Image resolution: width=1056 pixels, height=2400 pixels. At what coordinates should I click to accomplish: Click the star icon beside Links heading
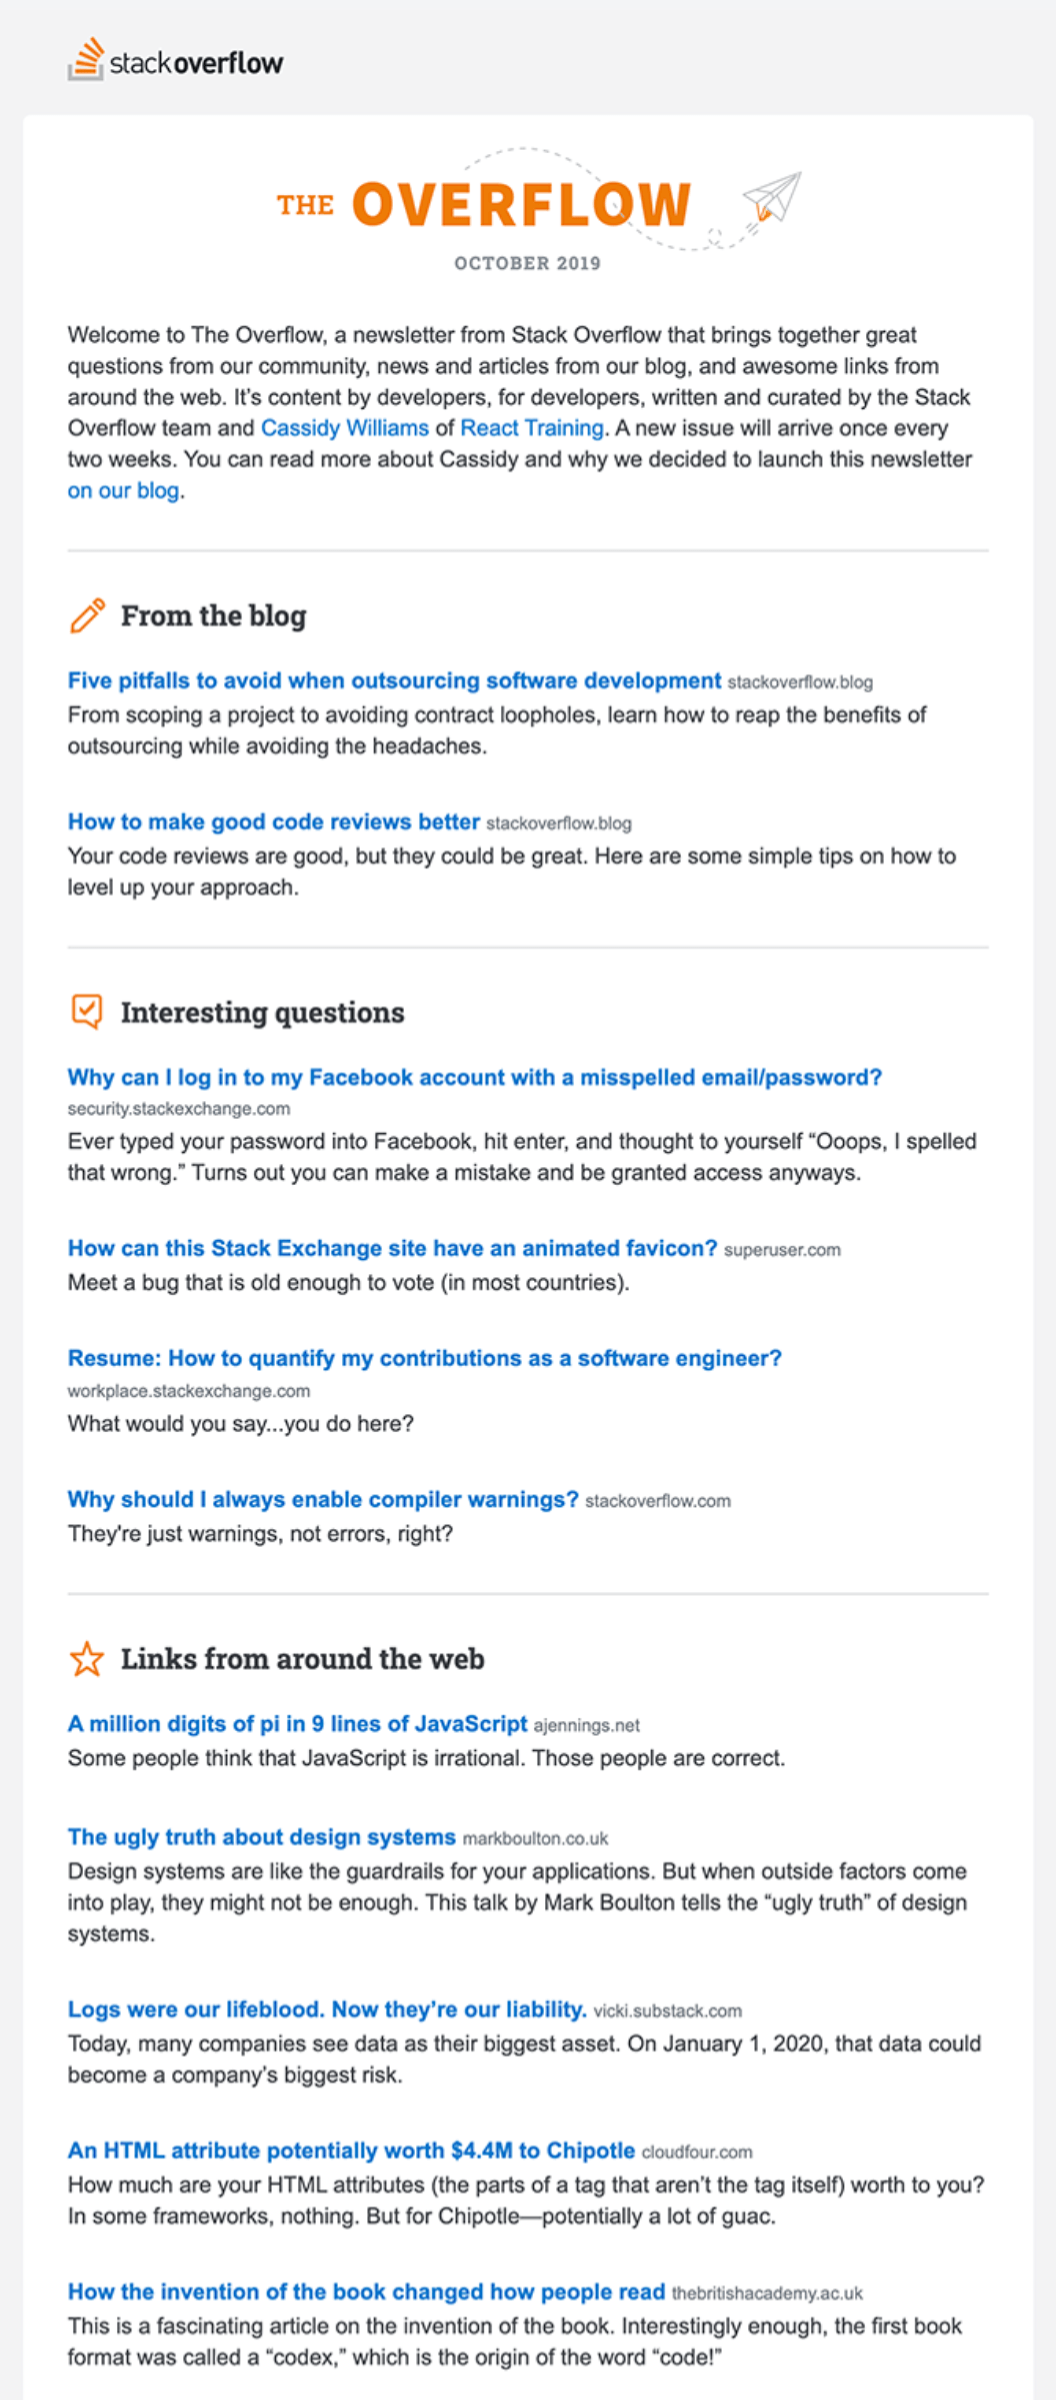(x=87, y=1658)
